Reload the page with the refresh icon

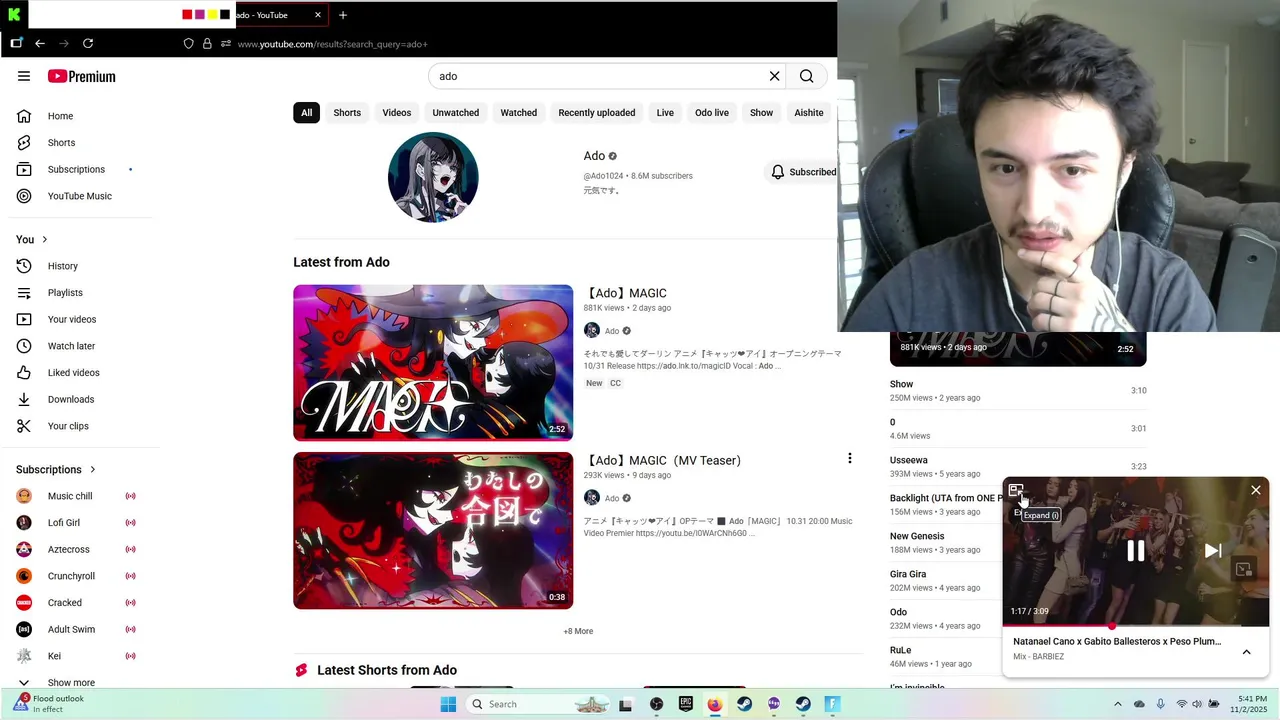pyautogui.click(x=88, y=44)
